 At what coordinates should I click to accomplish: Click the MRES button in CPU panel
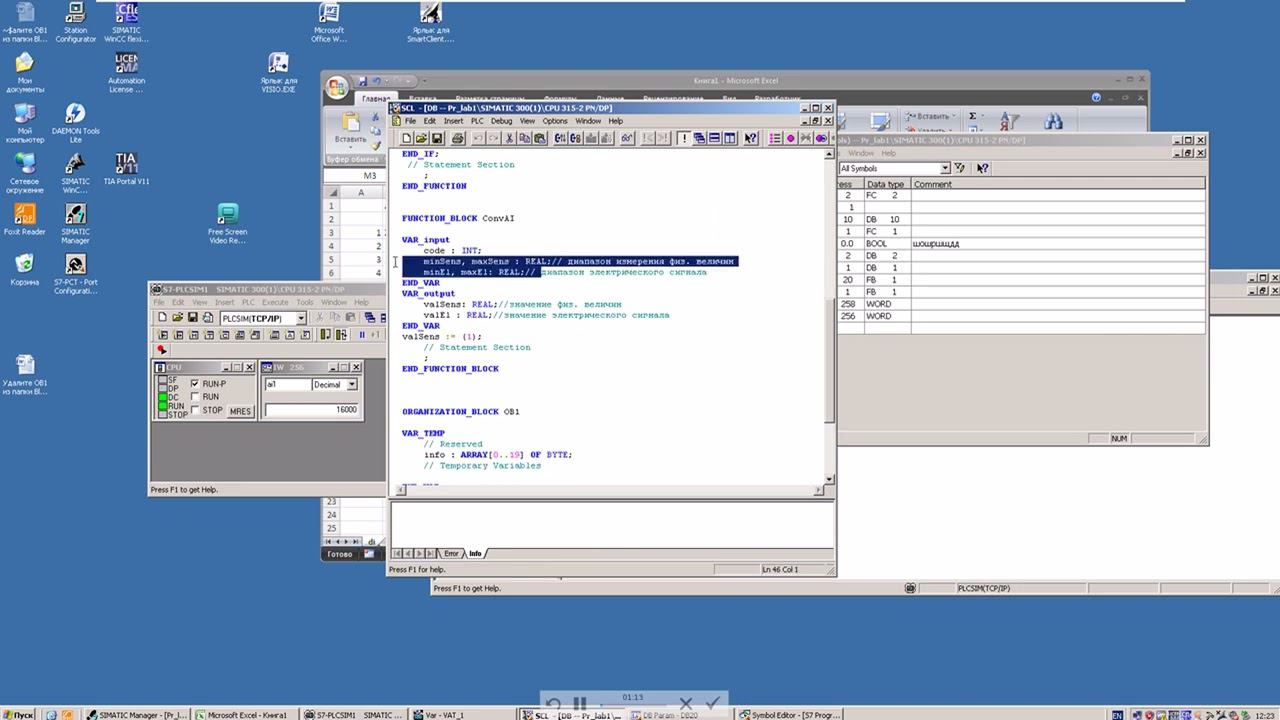tap(240, 411)
